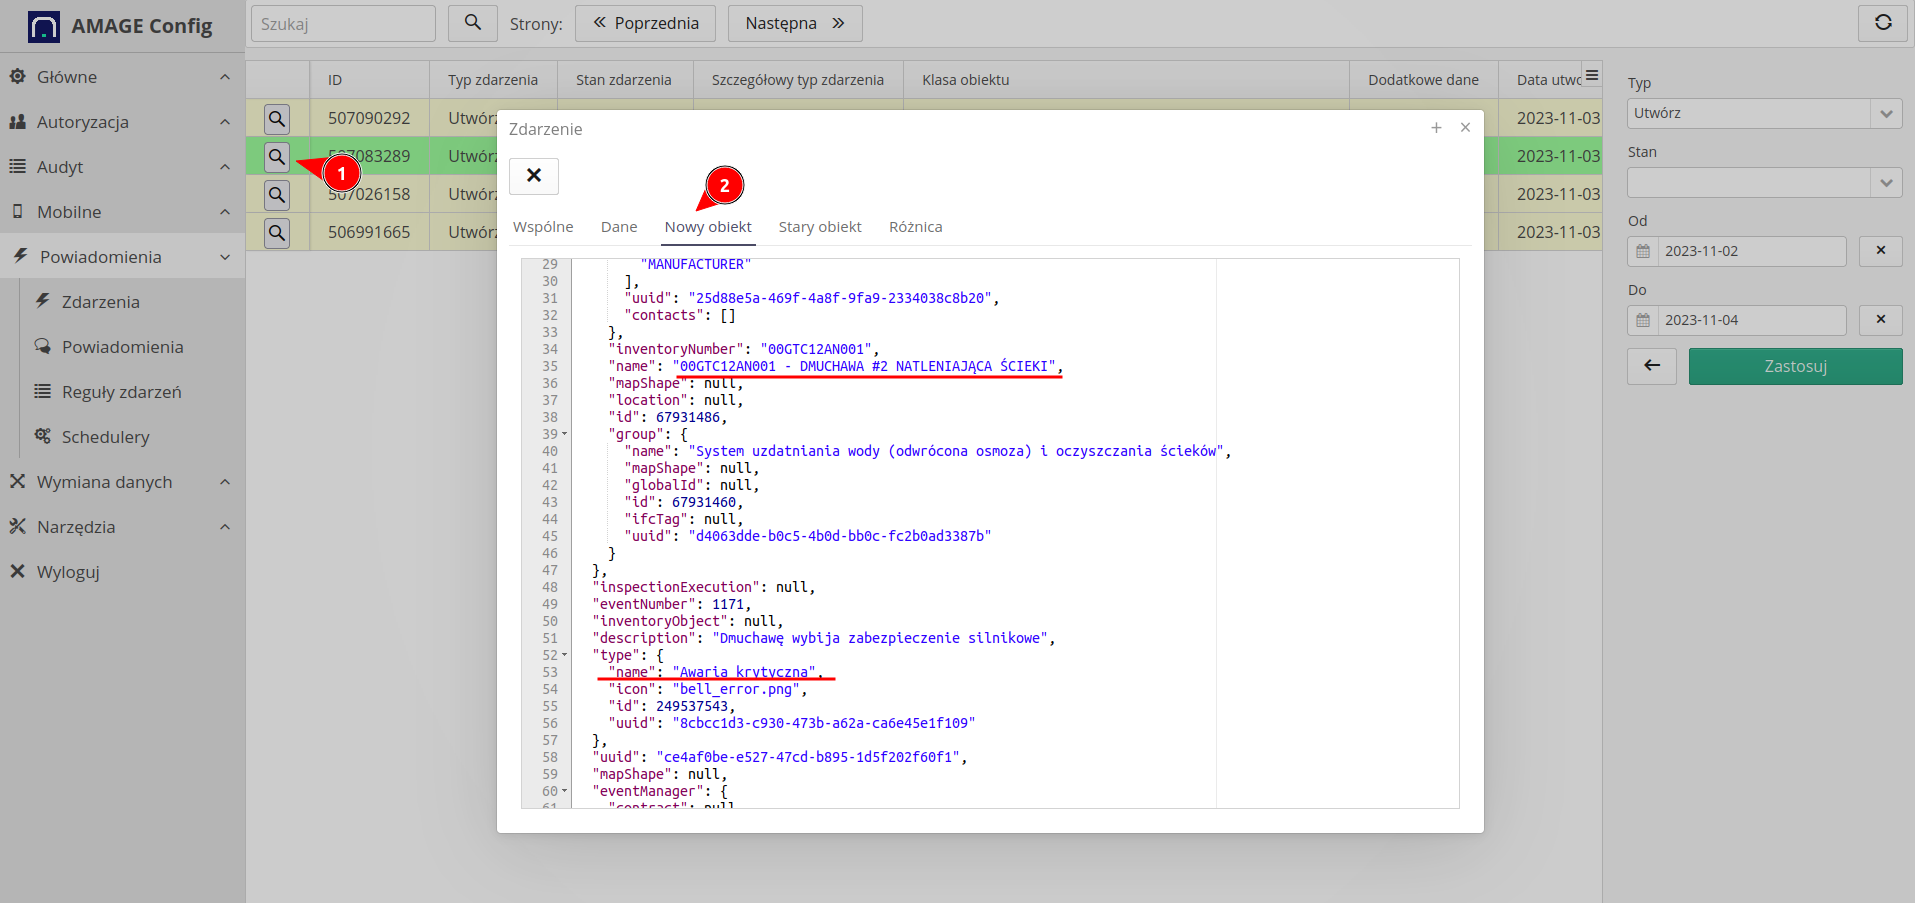Click the refresh icon in top right
Image resolution: width=1915 pixels, height=903 pixels.
tap(1882, 23)
